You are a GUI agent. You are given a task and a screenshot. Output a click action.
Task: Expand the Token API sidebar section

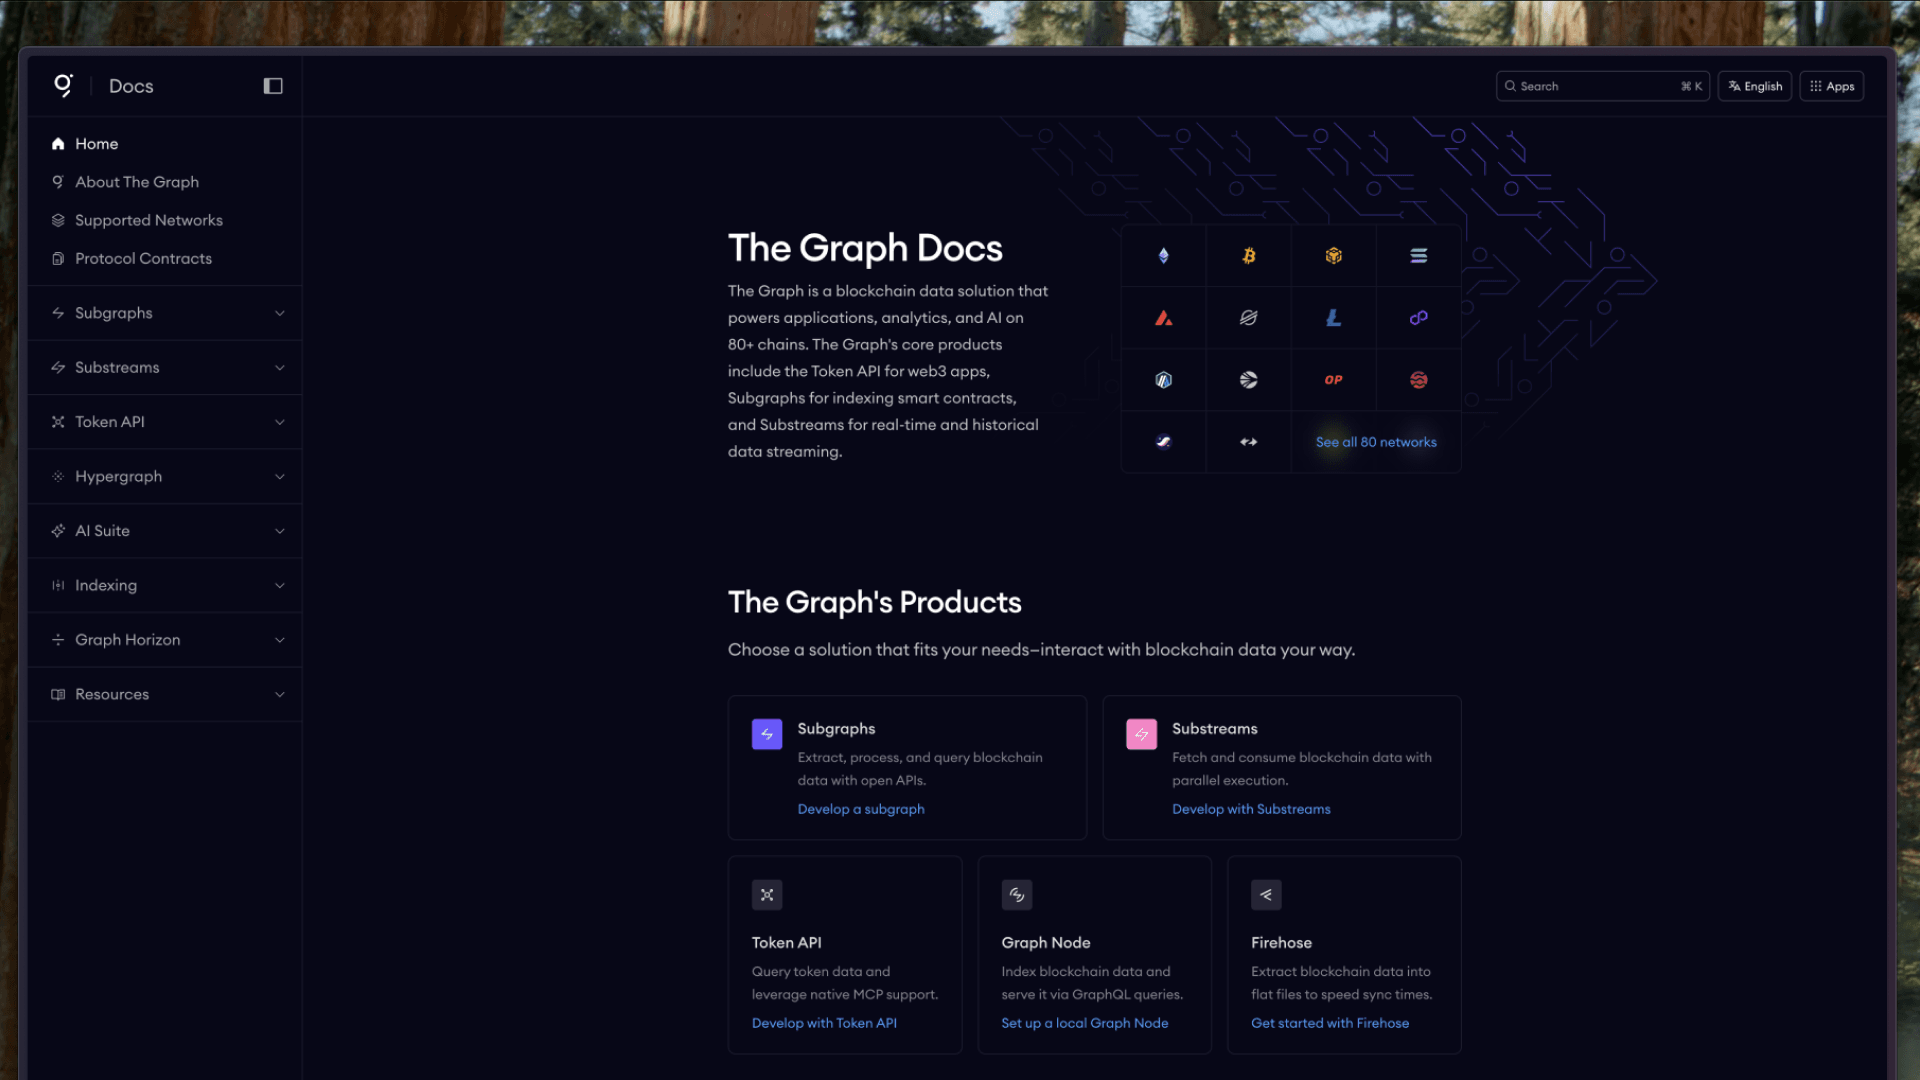[x=163, y=421]
